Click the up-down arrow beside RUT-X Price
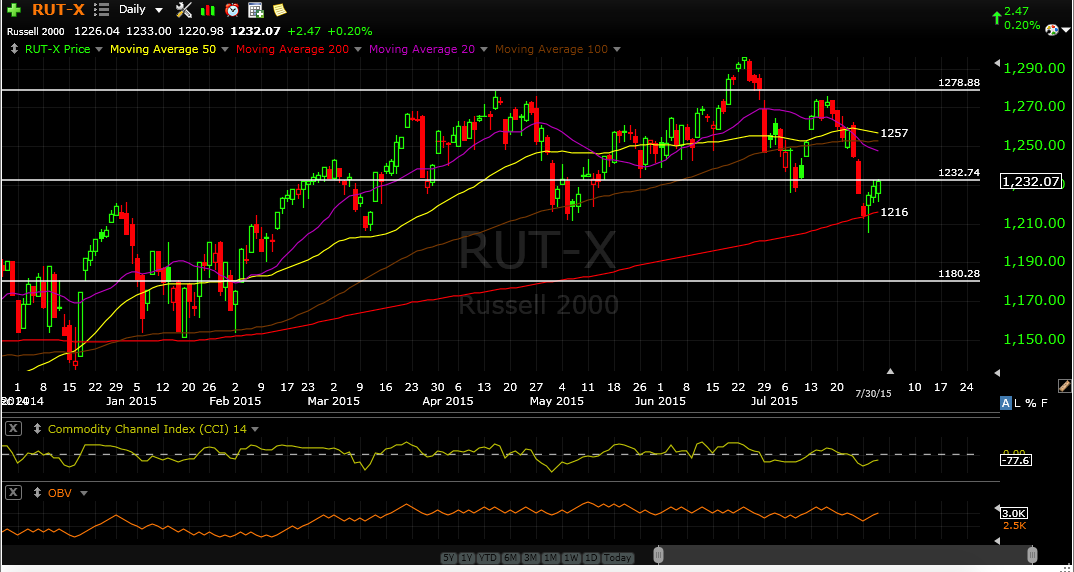The width and height of the screenshot is (1074, 572). [x=15, y=49]
